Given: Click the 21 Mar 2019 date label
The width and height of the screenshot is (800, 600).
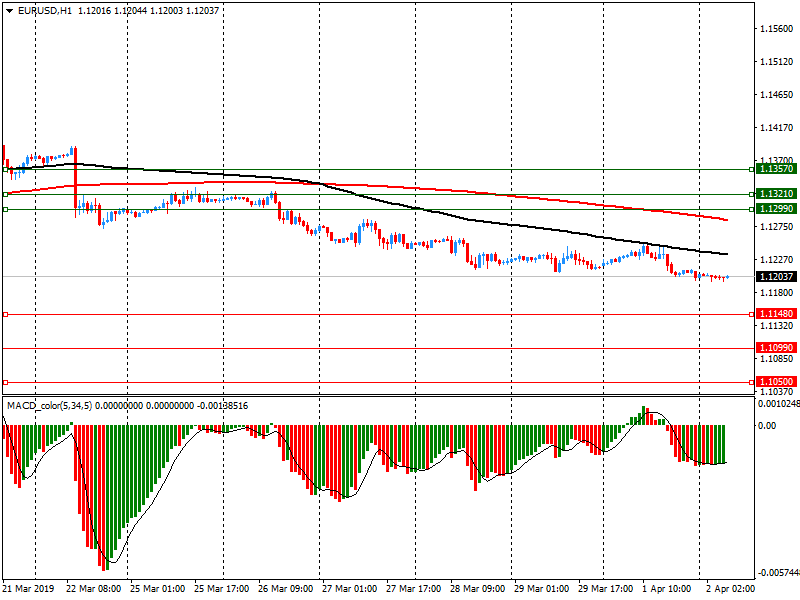Looking at the screenshot, I should pyautogui.click(x=30, y=590).
